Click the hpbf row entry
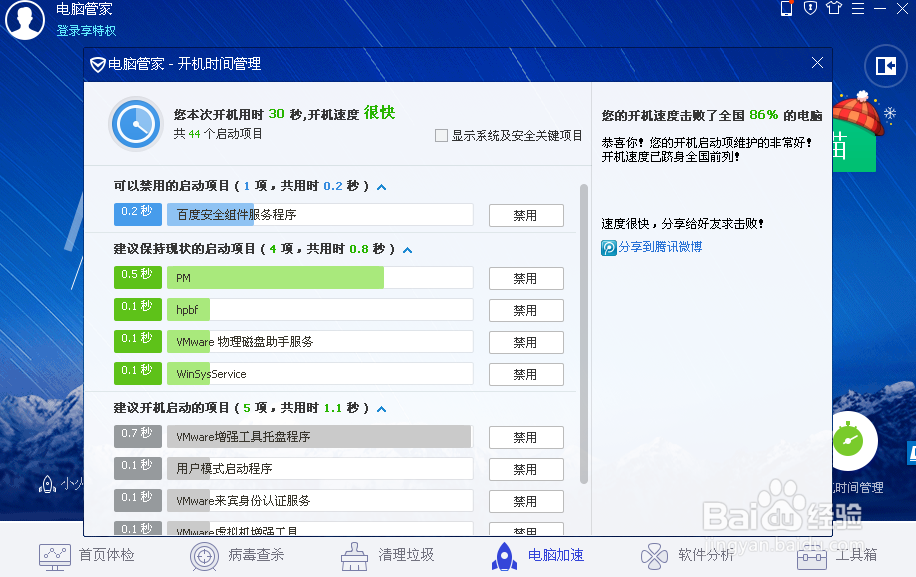Image resolution: width=916 pixels, height=577 pixels. pos(320,310)
